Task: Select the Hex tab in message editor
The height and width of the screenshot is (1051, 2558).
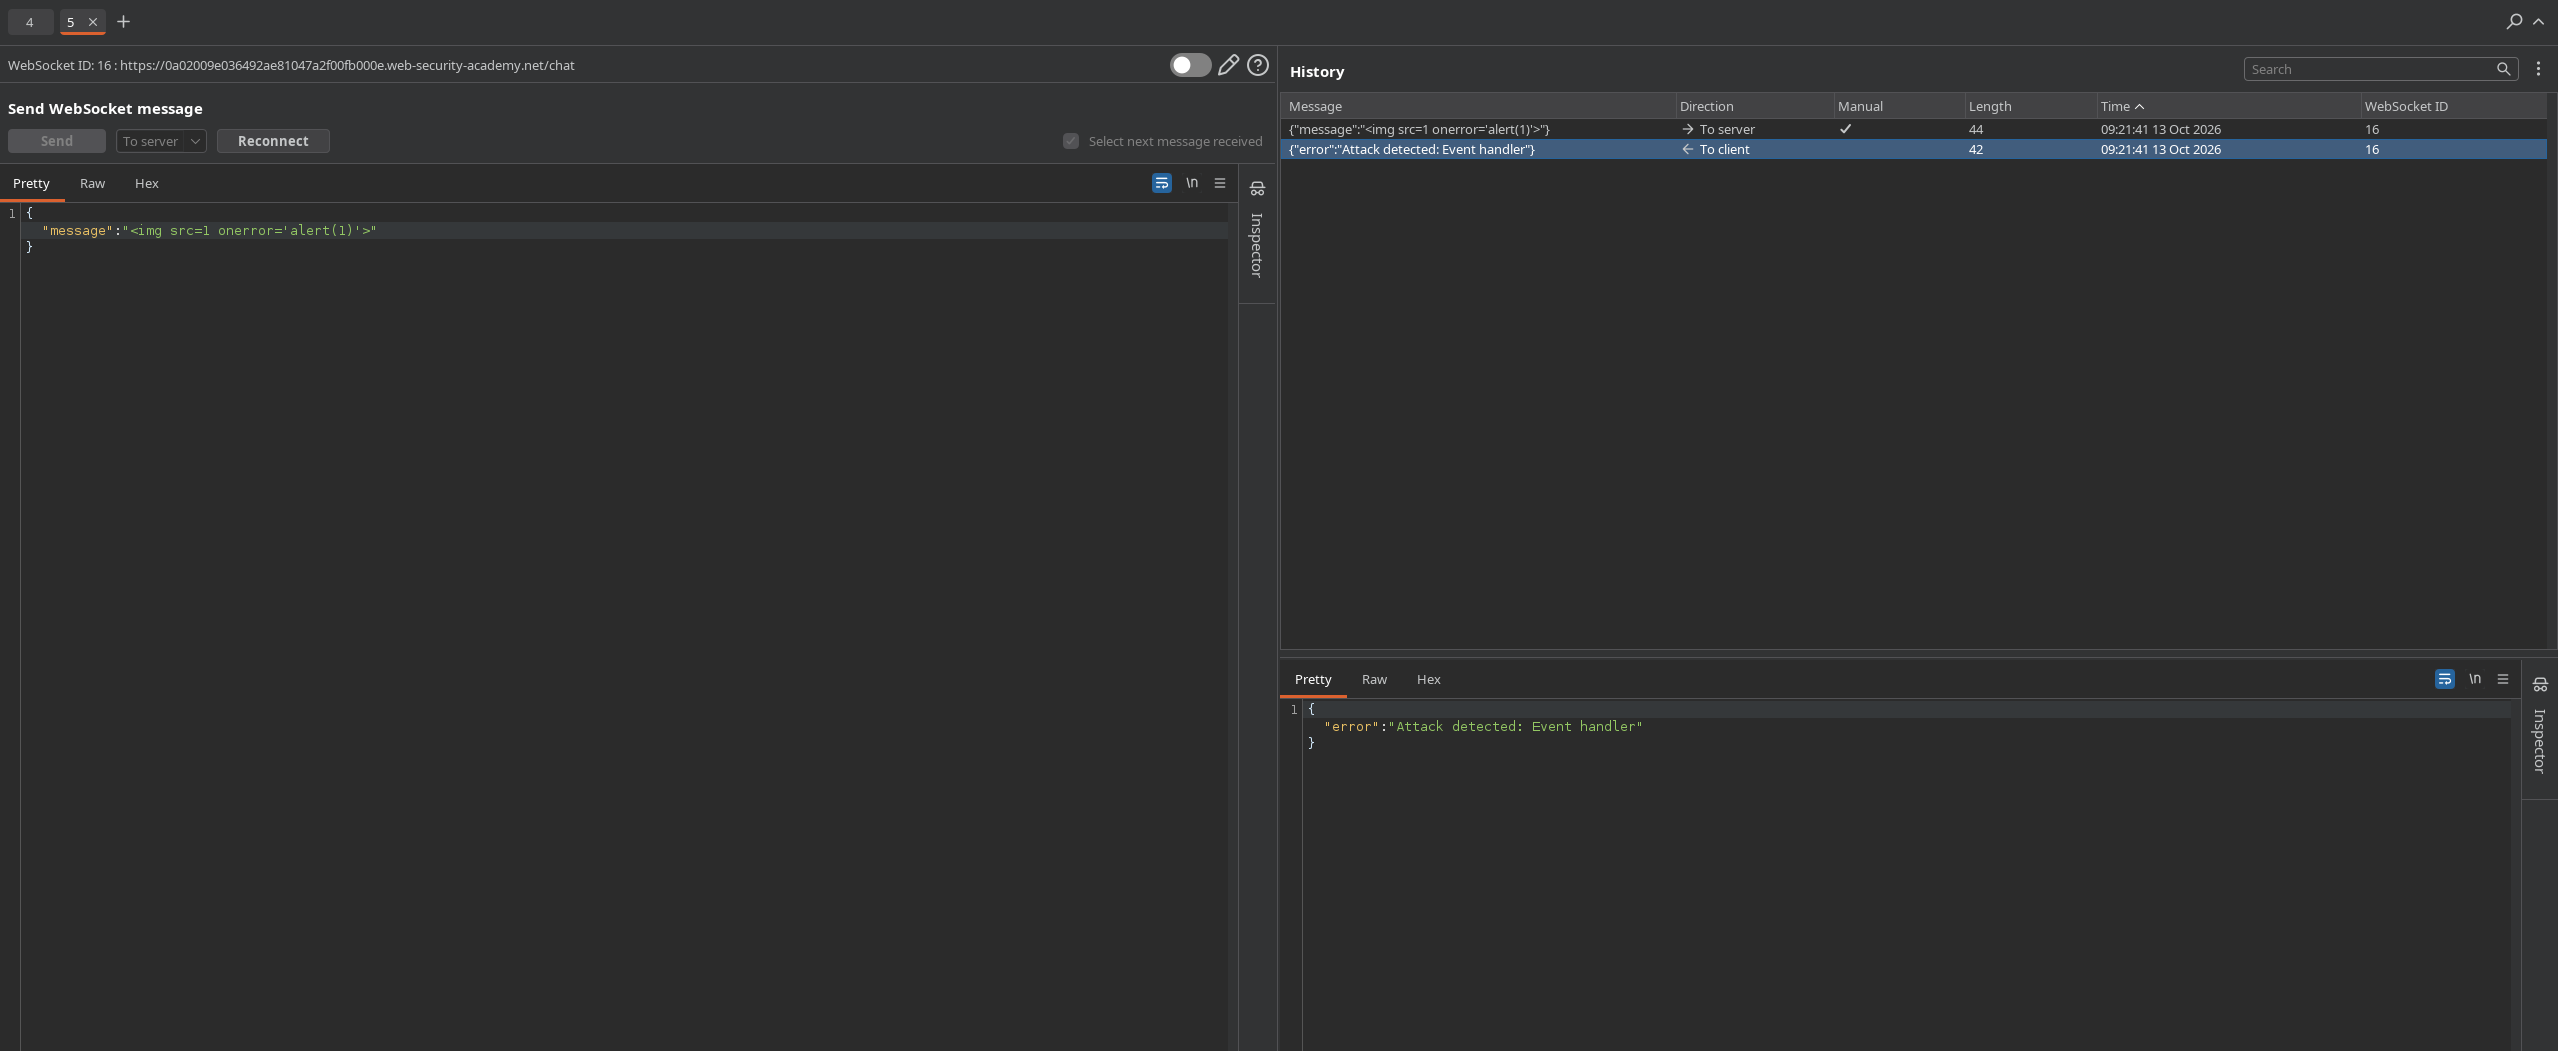Action: (147, 183)
